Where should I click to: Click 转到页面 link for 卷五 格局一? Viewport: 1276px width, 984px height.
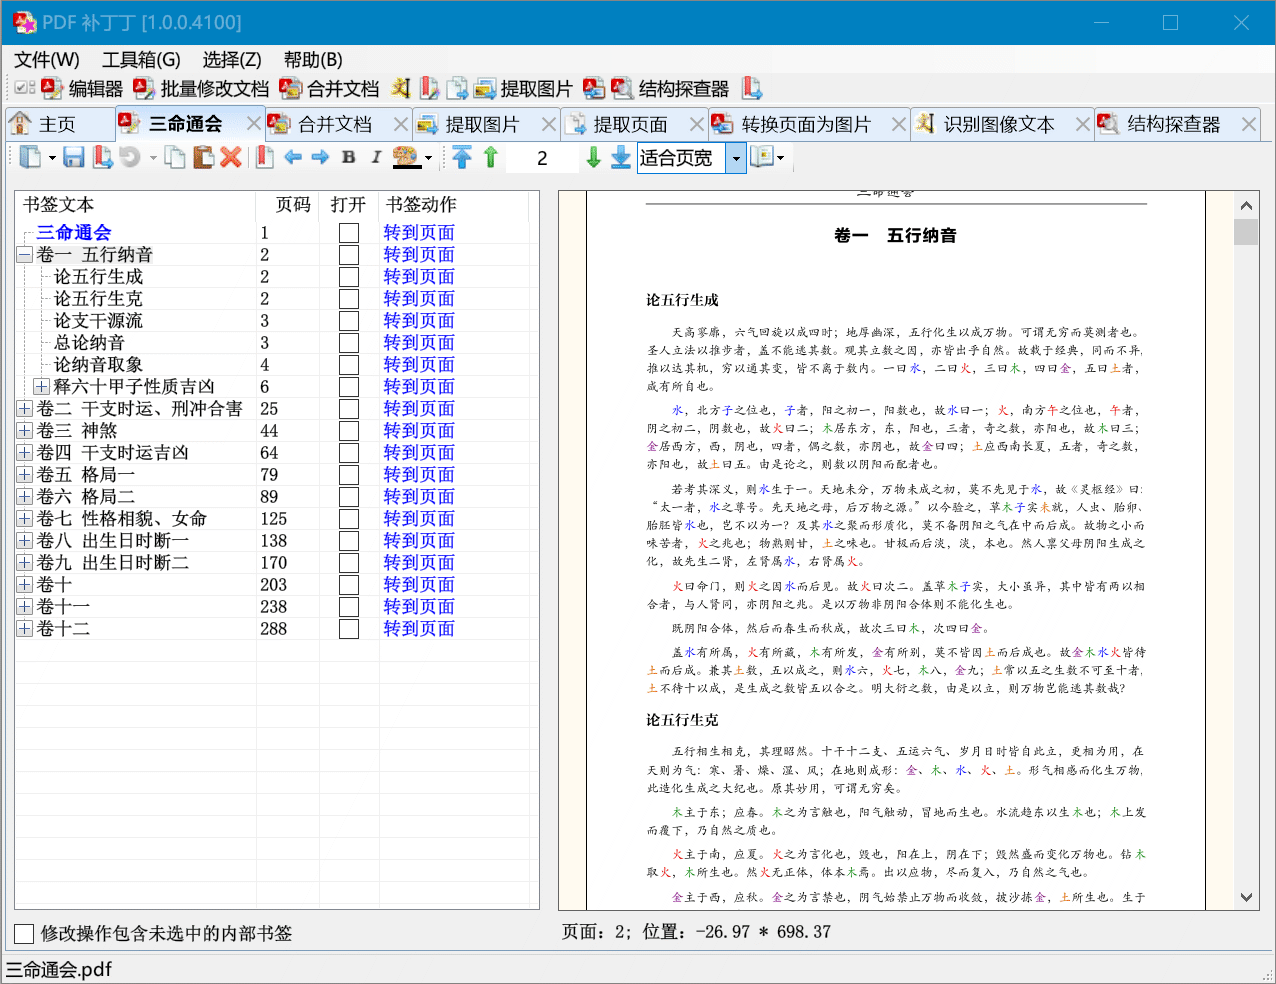pos(418,475)
